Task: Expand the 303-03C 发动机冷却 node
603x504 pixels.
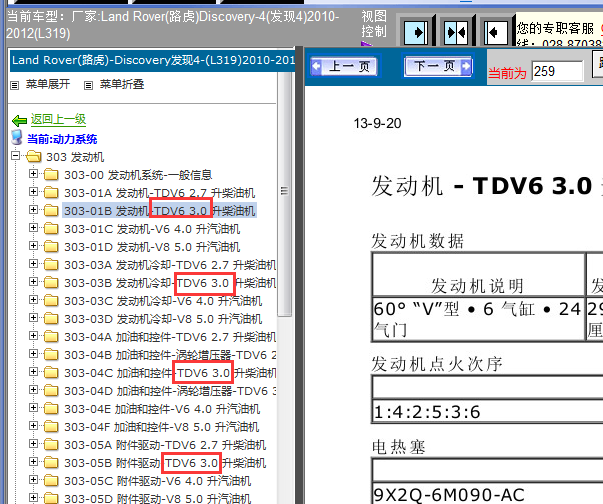Action: pyautogui.click(x=33, y=299)
